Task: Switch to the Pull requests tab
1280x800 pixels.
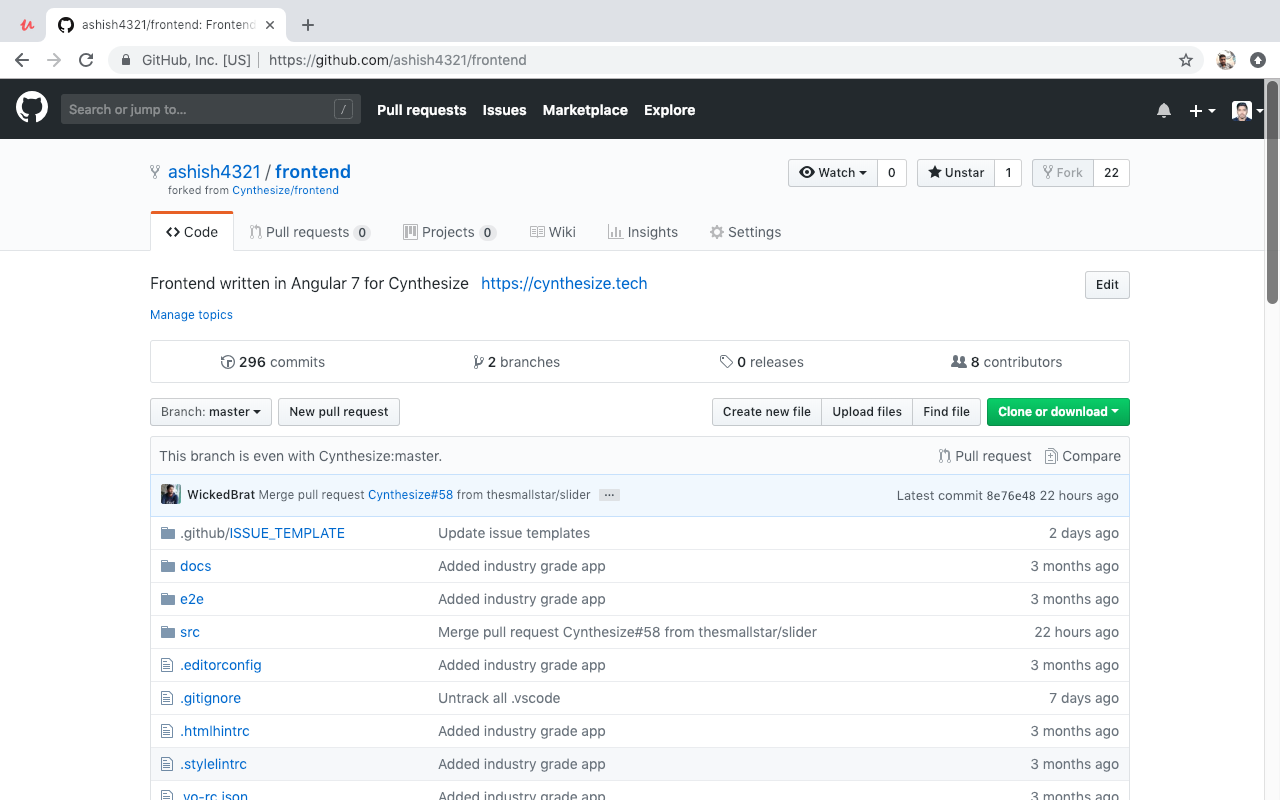Action: pyautogui.click(x=310, y=232)
